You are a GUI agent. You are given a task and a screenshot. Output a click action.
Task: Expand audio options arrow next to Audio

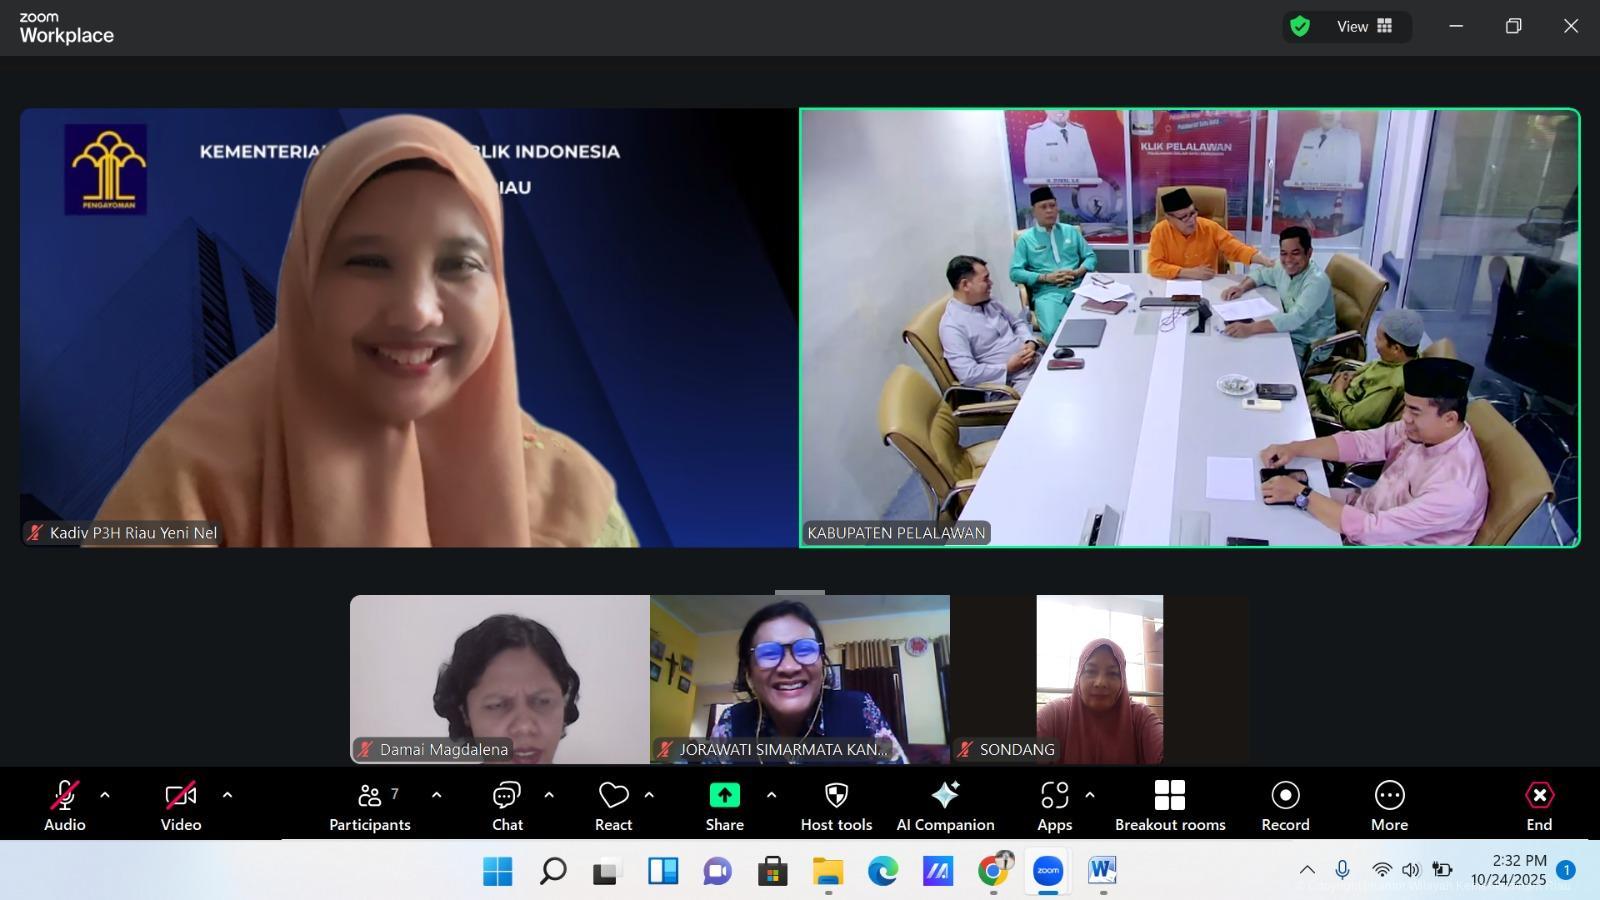105,796
